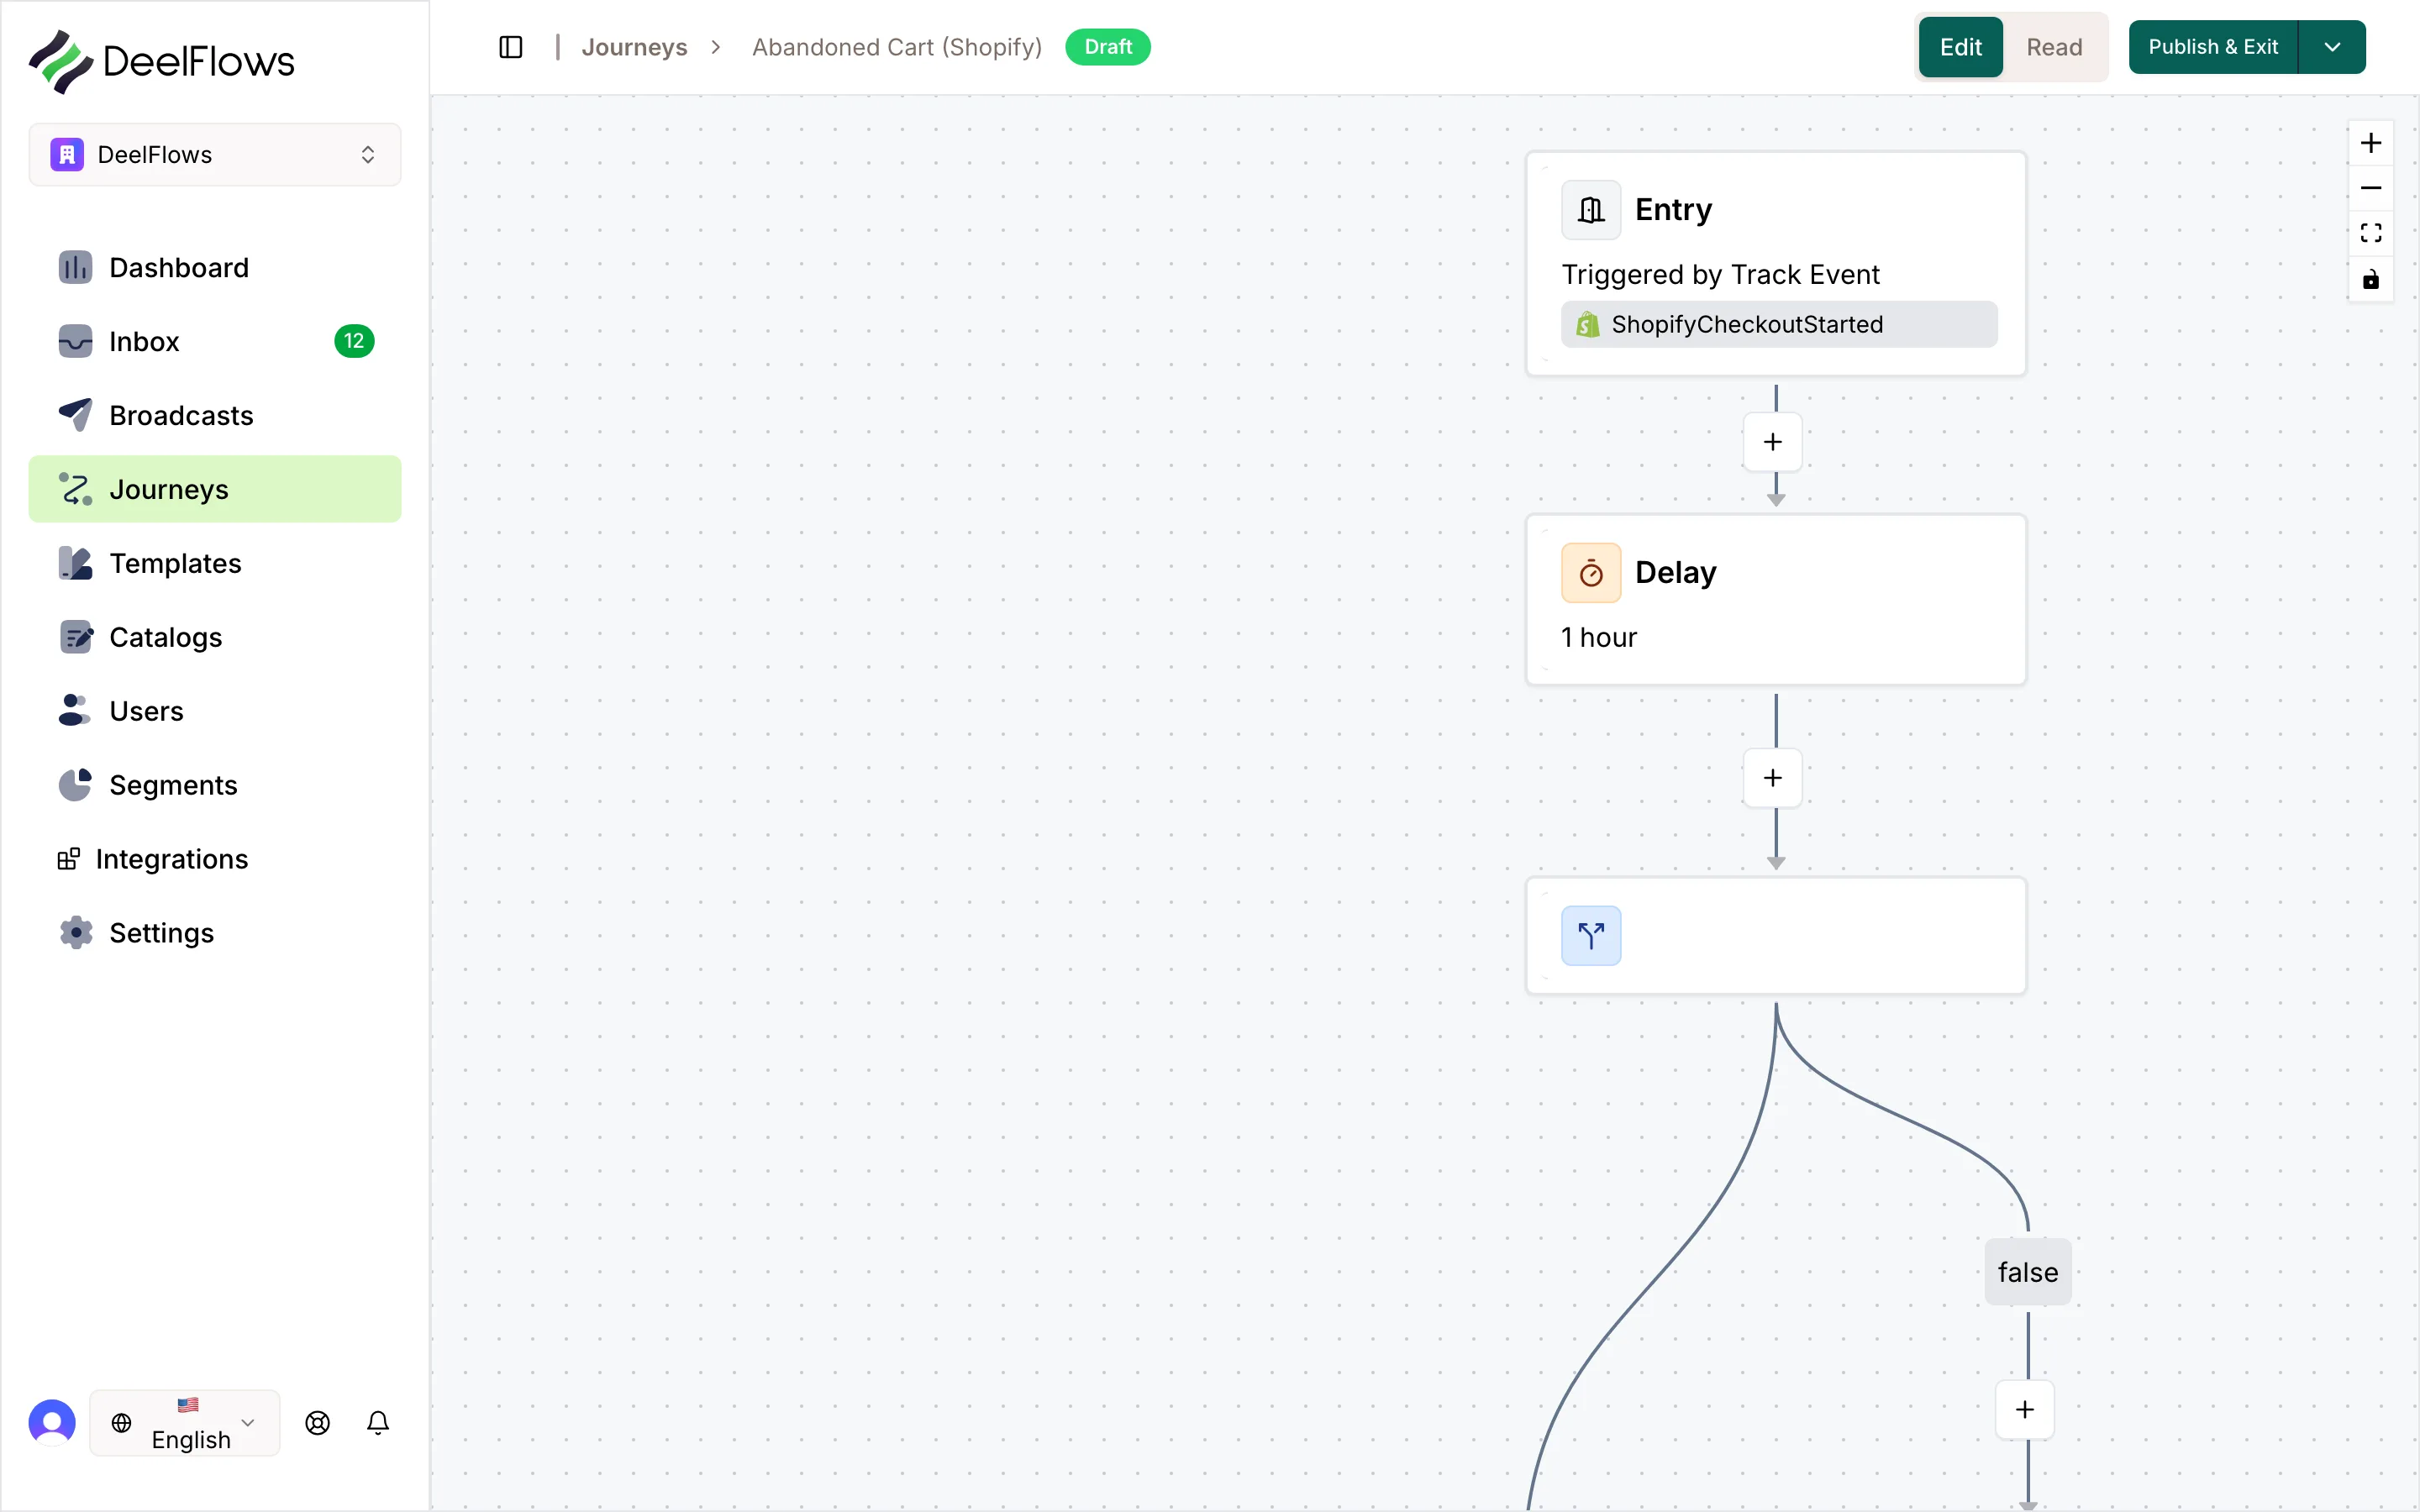Click the Journeys route icon

pos(75,489)
